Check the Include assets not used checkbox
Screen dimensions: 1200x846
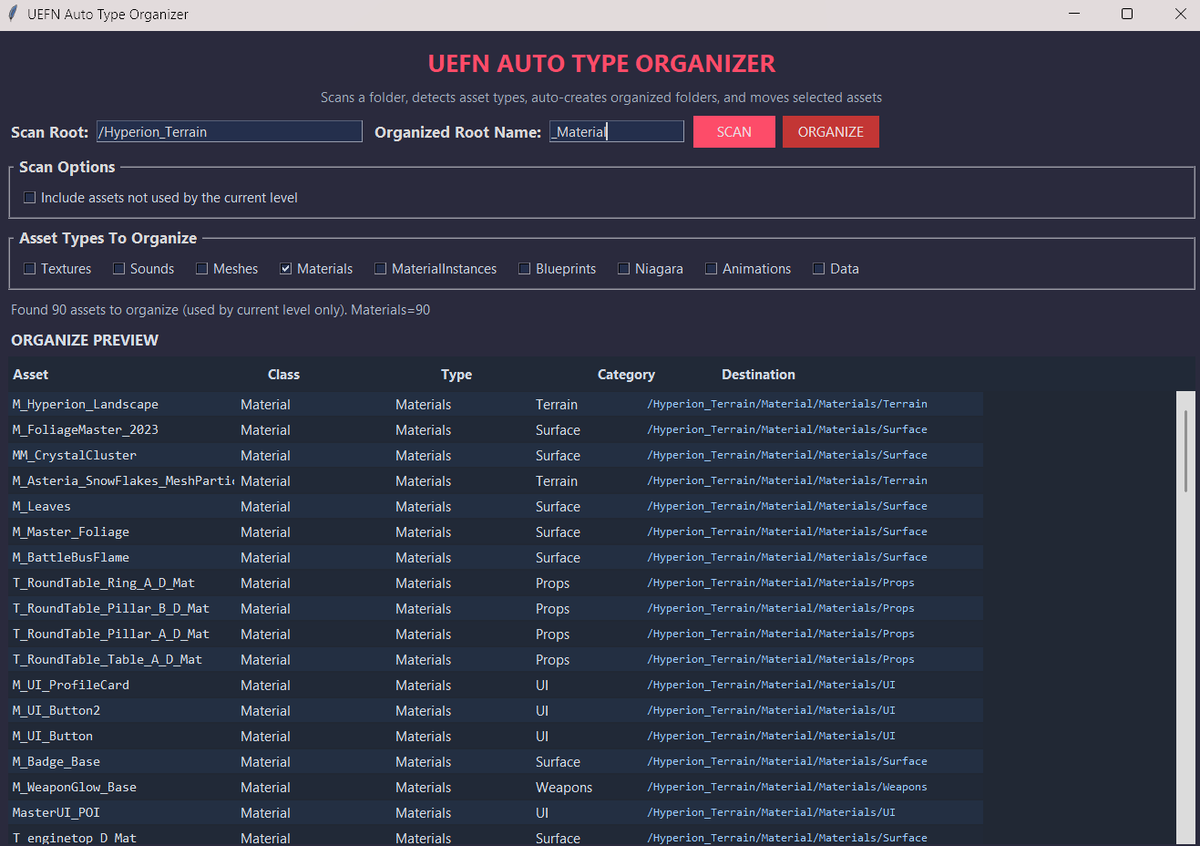click(x=29, y=198)
